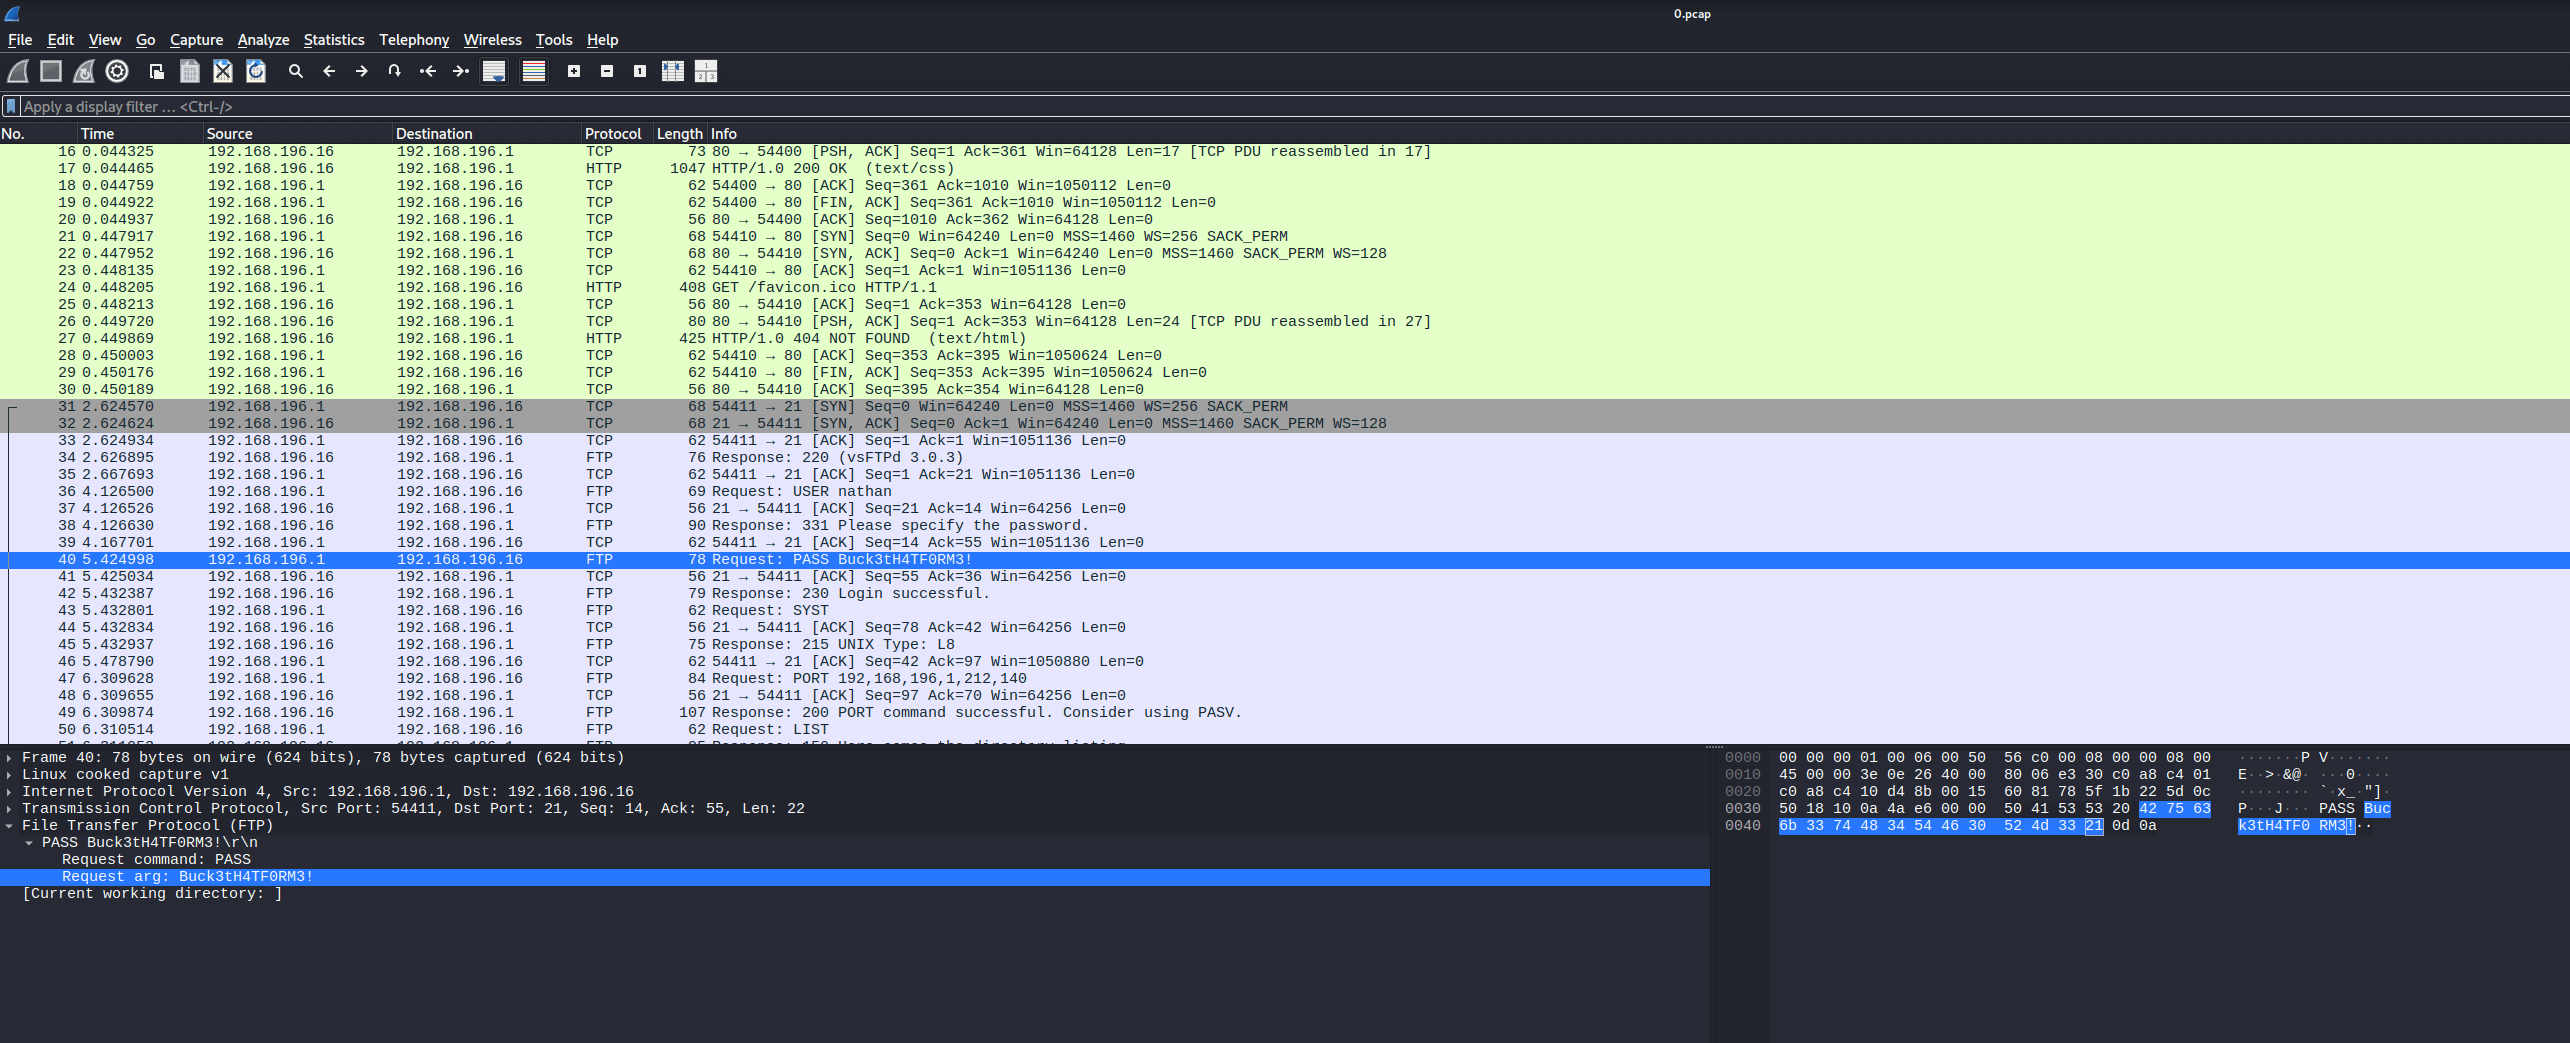Viewport: 2570px width, 1043px height.
Task: Click the display filter bookmark icon
Action: (x=11, y=106)
